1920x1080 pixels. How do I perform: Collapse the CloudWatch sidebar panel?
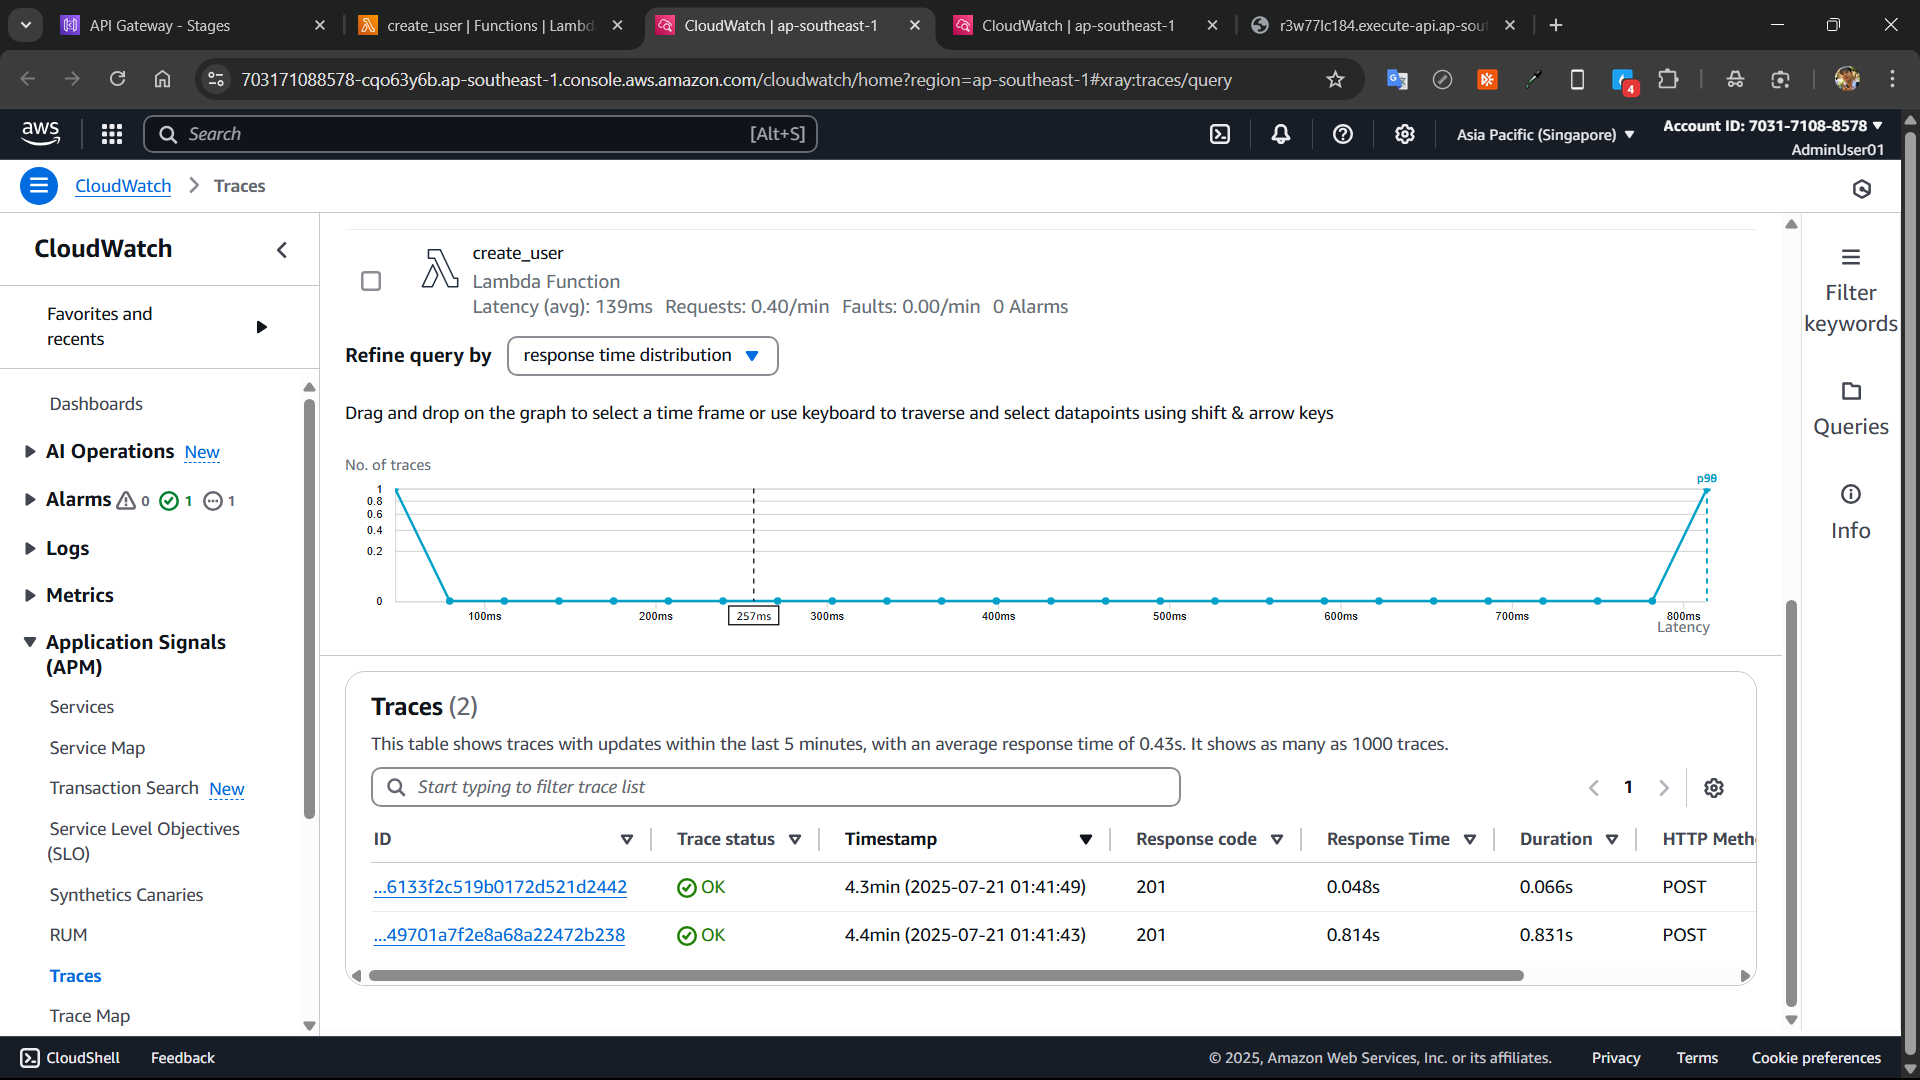tap(282, 250)
